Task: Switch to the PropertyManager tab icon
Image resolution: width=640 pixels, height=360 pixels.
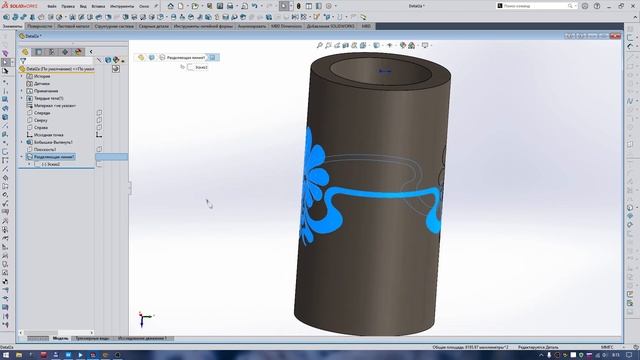Action: [x=38, y=52]
